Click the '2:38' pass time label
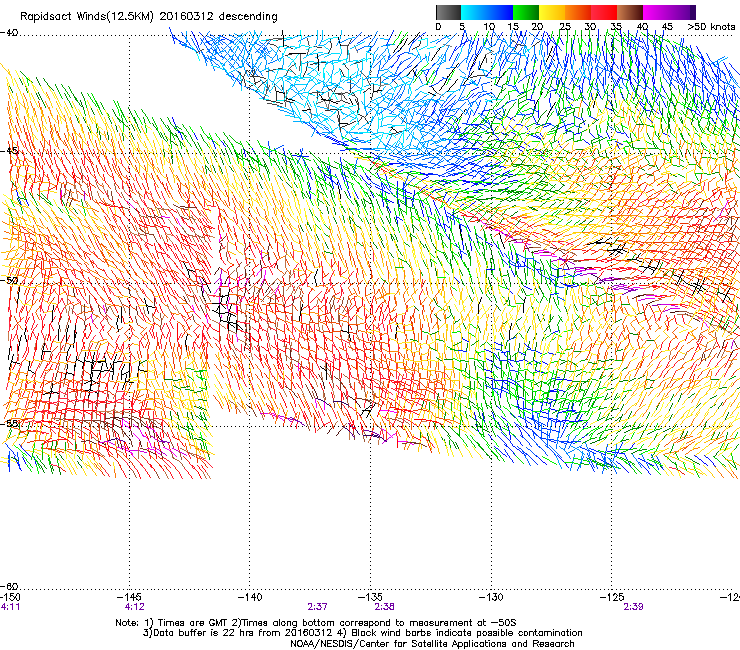 pos(384,607)
